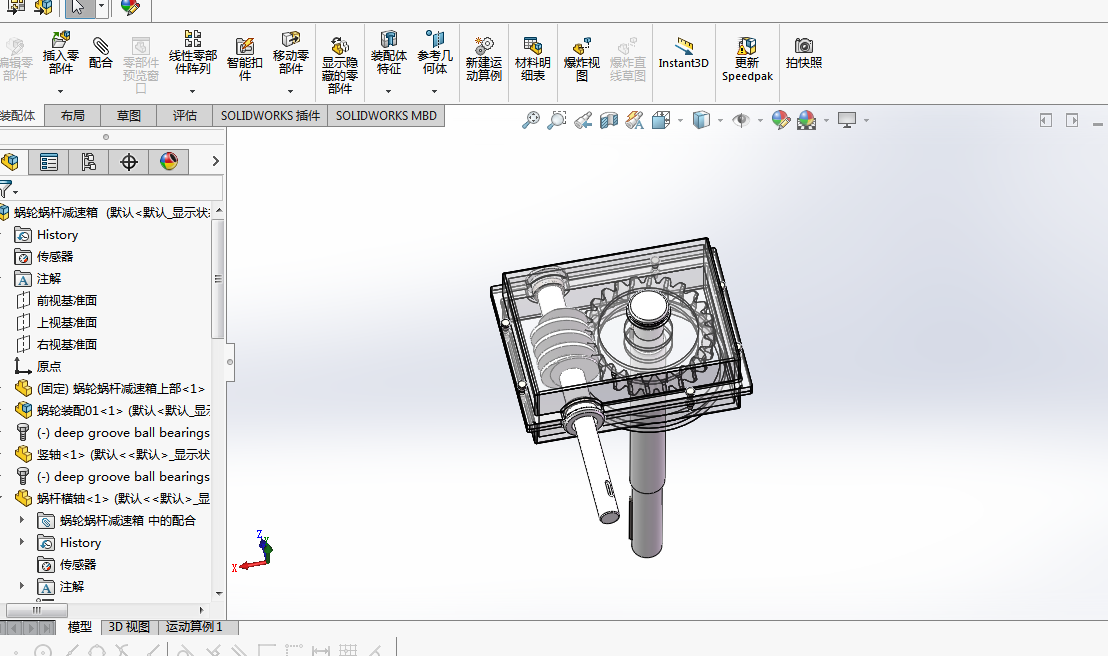Expand Move Component dropdown arrow
1108x656 pixels.
click(290, 91)
